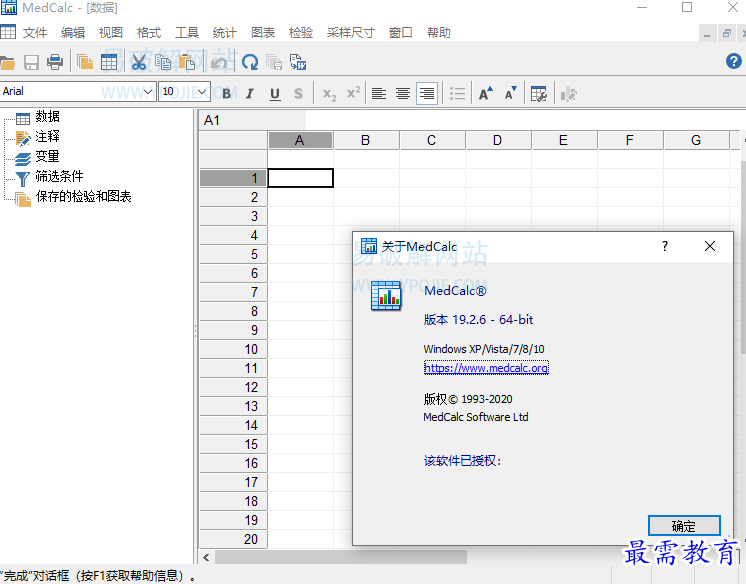746x584 pixels.
Task: Toggle Underline formatting
Action: click(x=275, y=94)
